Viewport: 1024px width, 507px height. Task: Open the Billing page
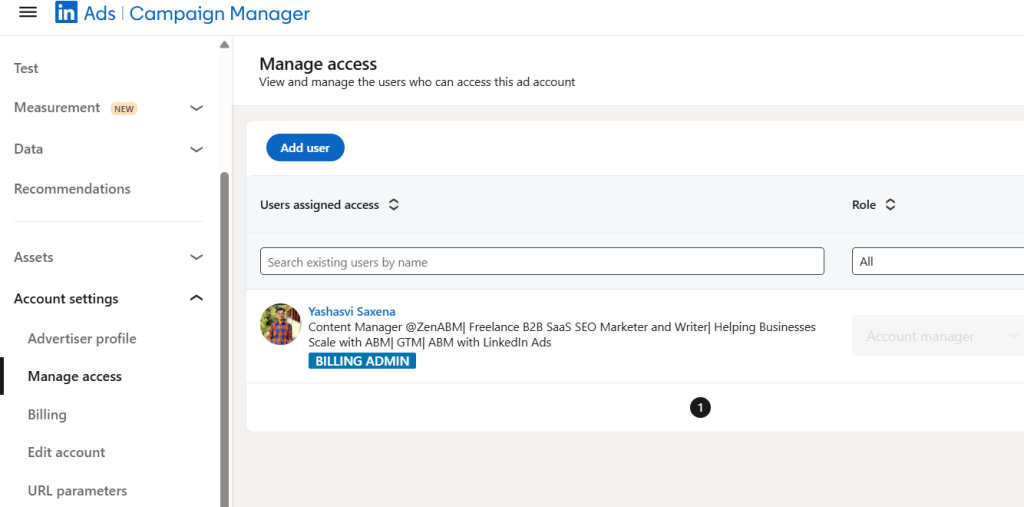click(x=47, y=415)
